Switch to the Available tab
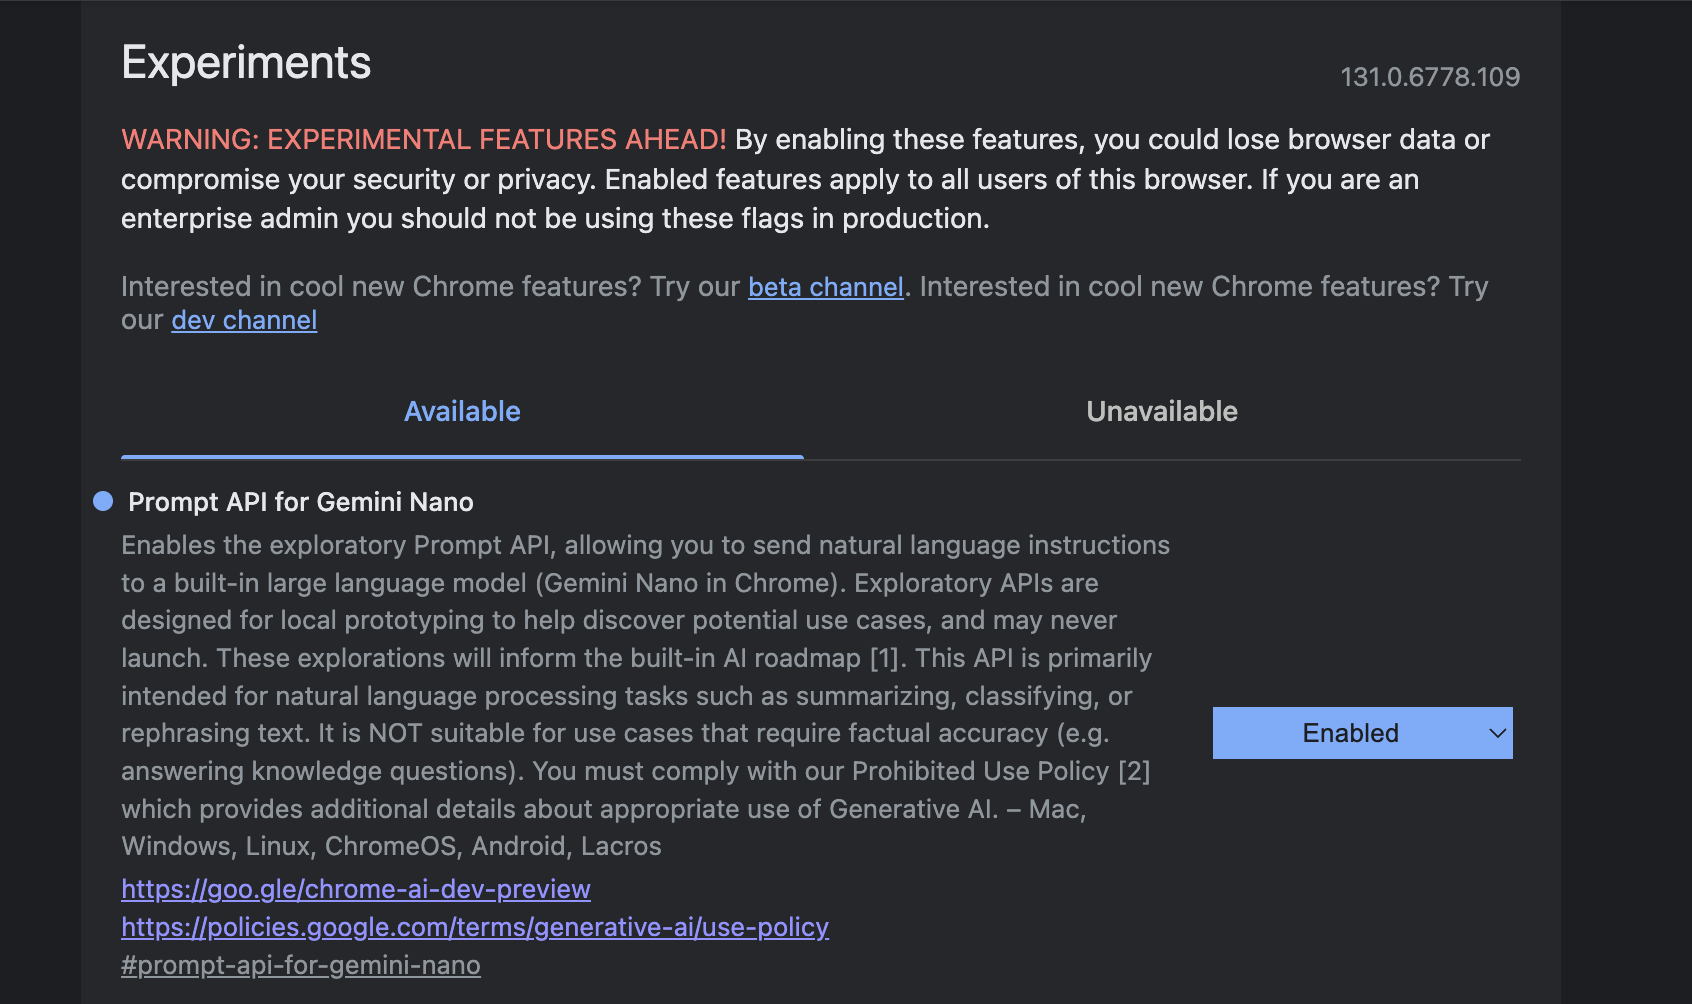 pos(462,412)
